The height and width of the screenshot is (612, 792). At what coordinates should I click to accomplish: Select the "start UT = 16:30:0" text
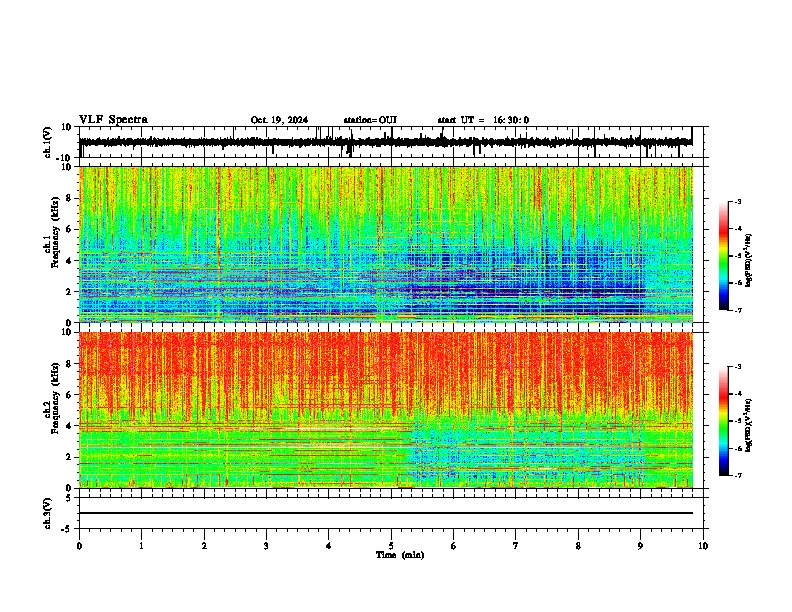pyautogui.click(x=483, y=120)
